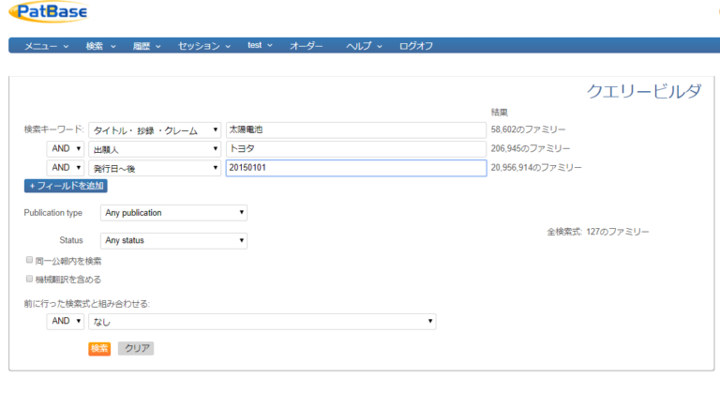Click the 206,945のファミリー result text
The image size is (720, 394).
click(x=530, y=148)
